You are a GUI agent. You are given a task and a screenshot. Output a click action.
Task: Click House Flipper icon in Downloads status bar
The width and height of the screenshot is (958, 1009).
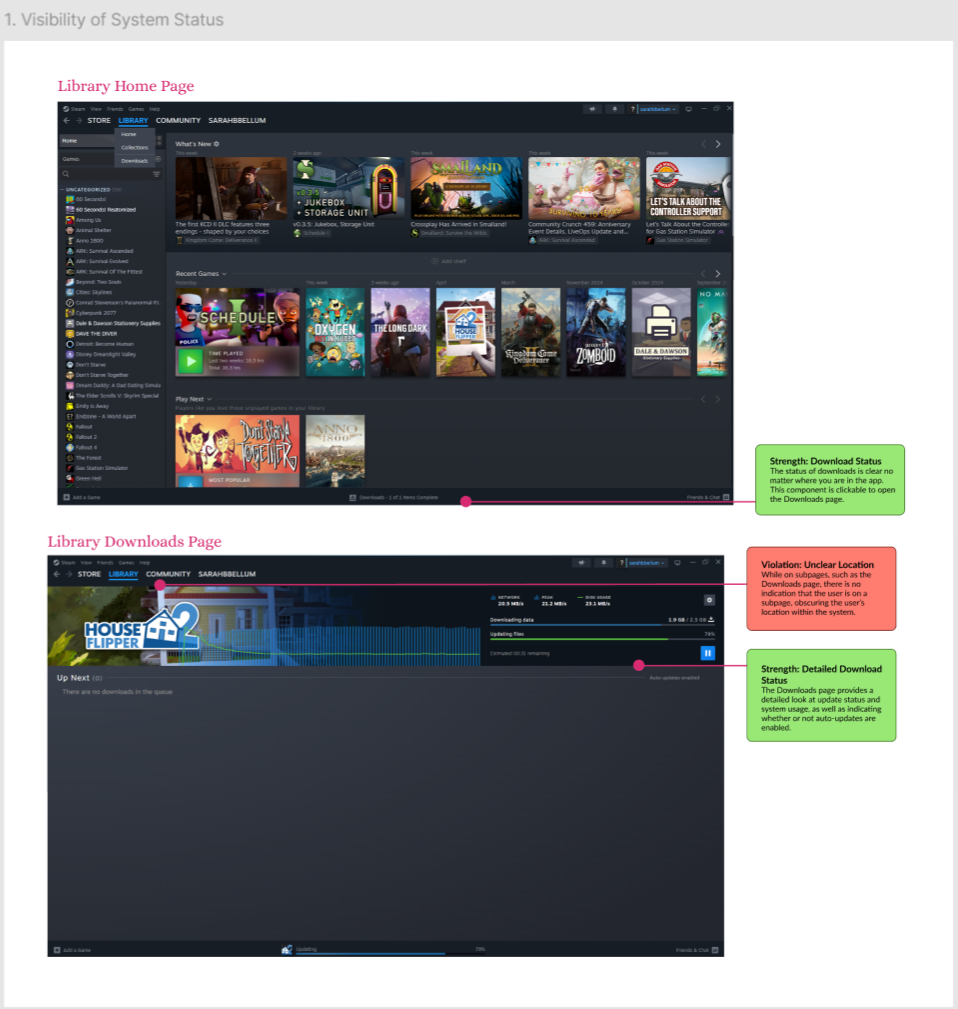click(x=287, y=950)
